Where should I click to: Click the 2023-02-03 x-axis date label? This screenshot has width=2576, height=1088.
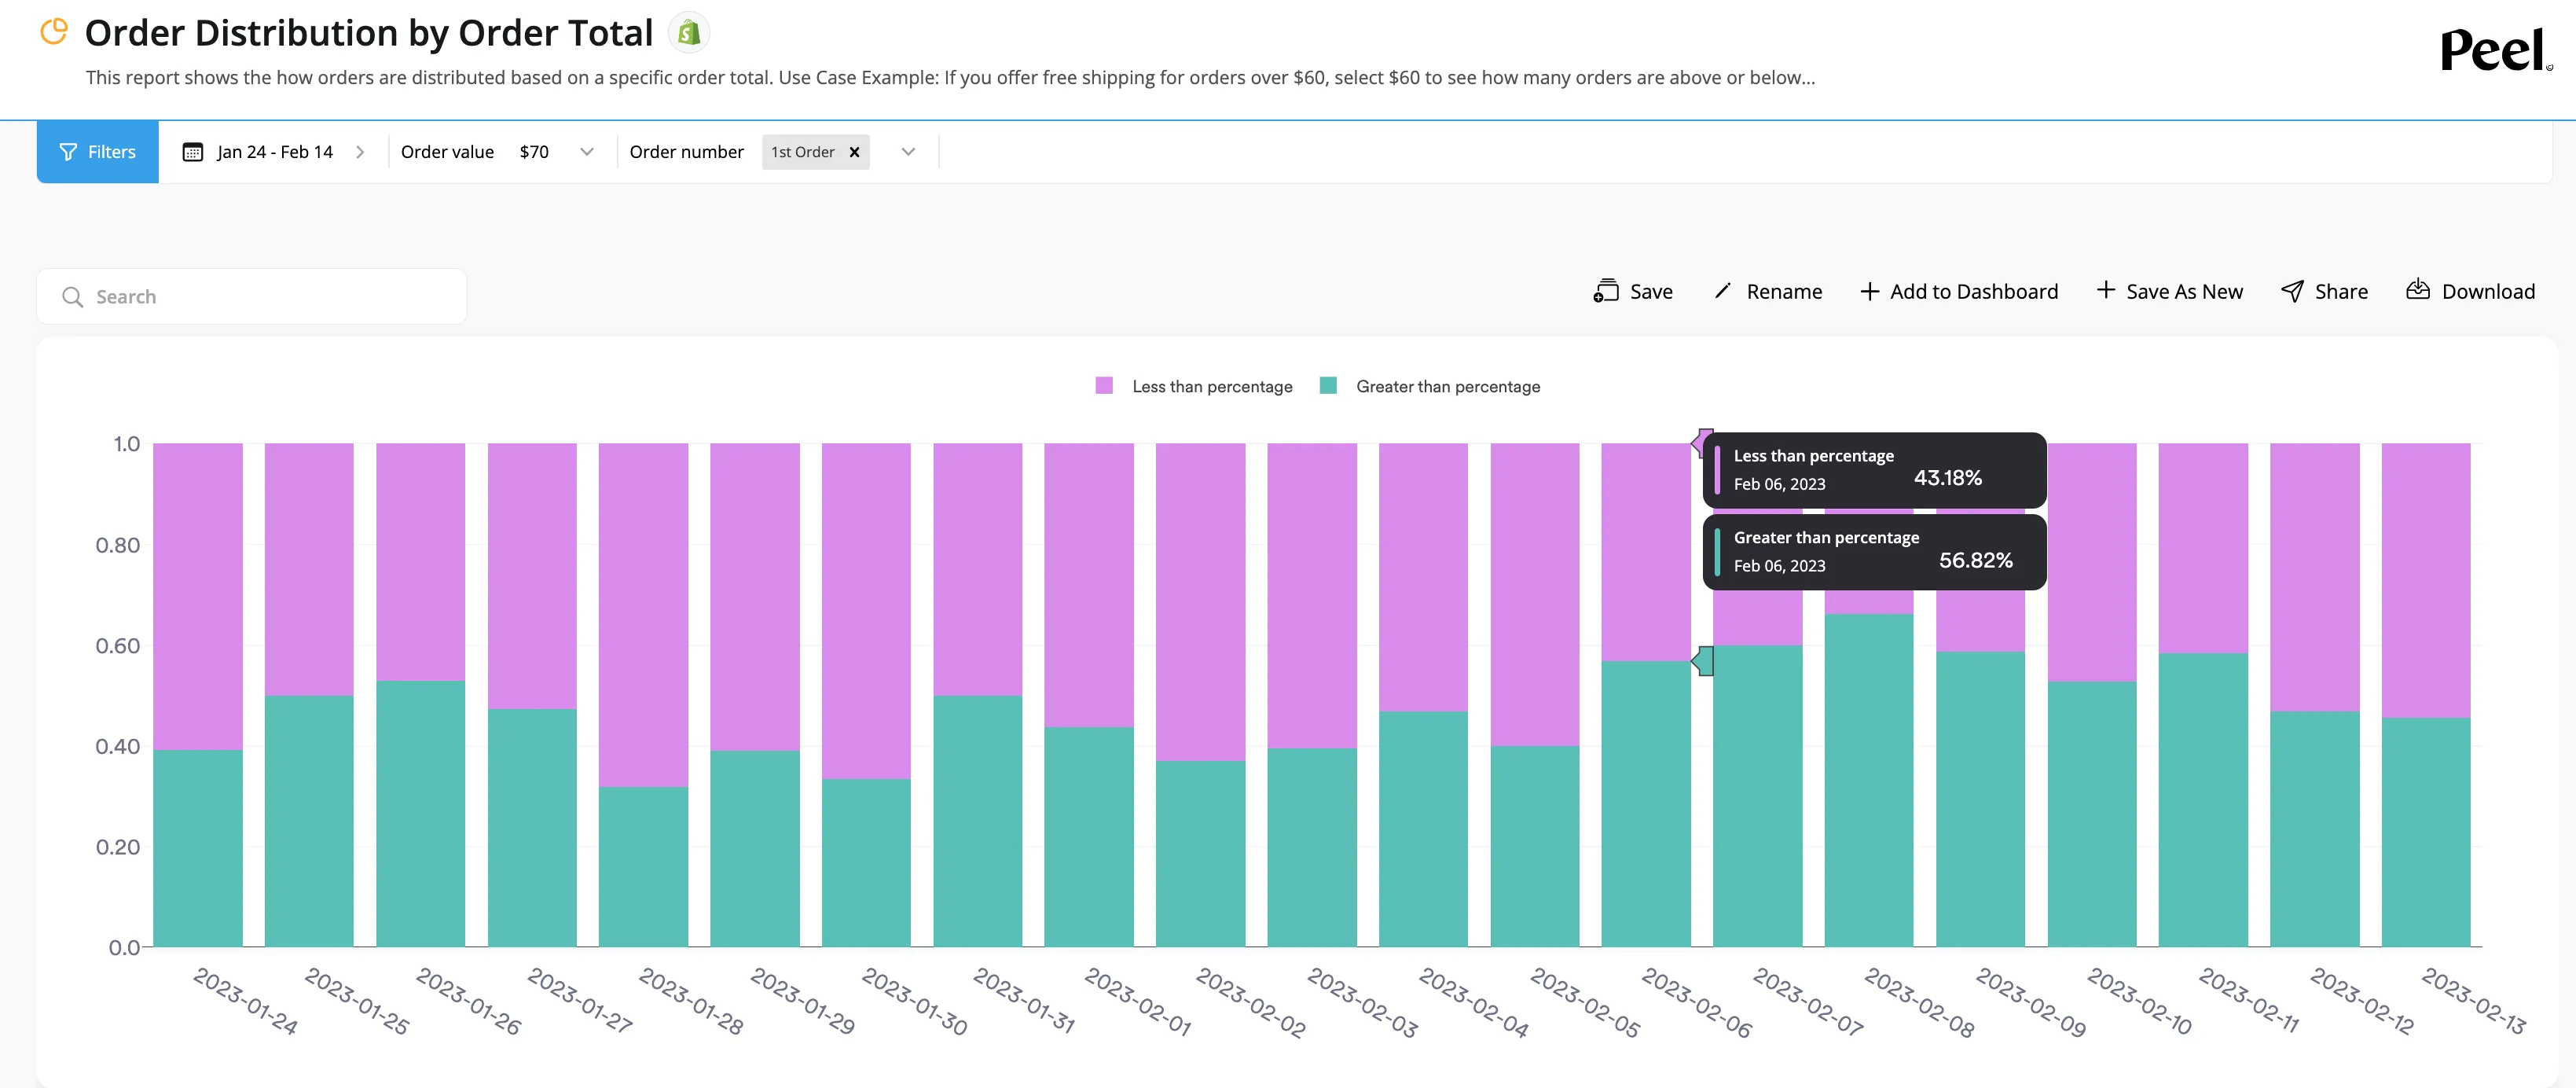tap(1362, 1002)
